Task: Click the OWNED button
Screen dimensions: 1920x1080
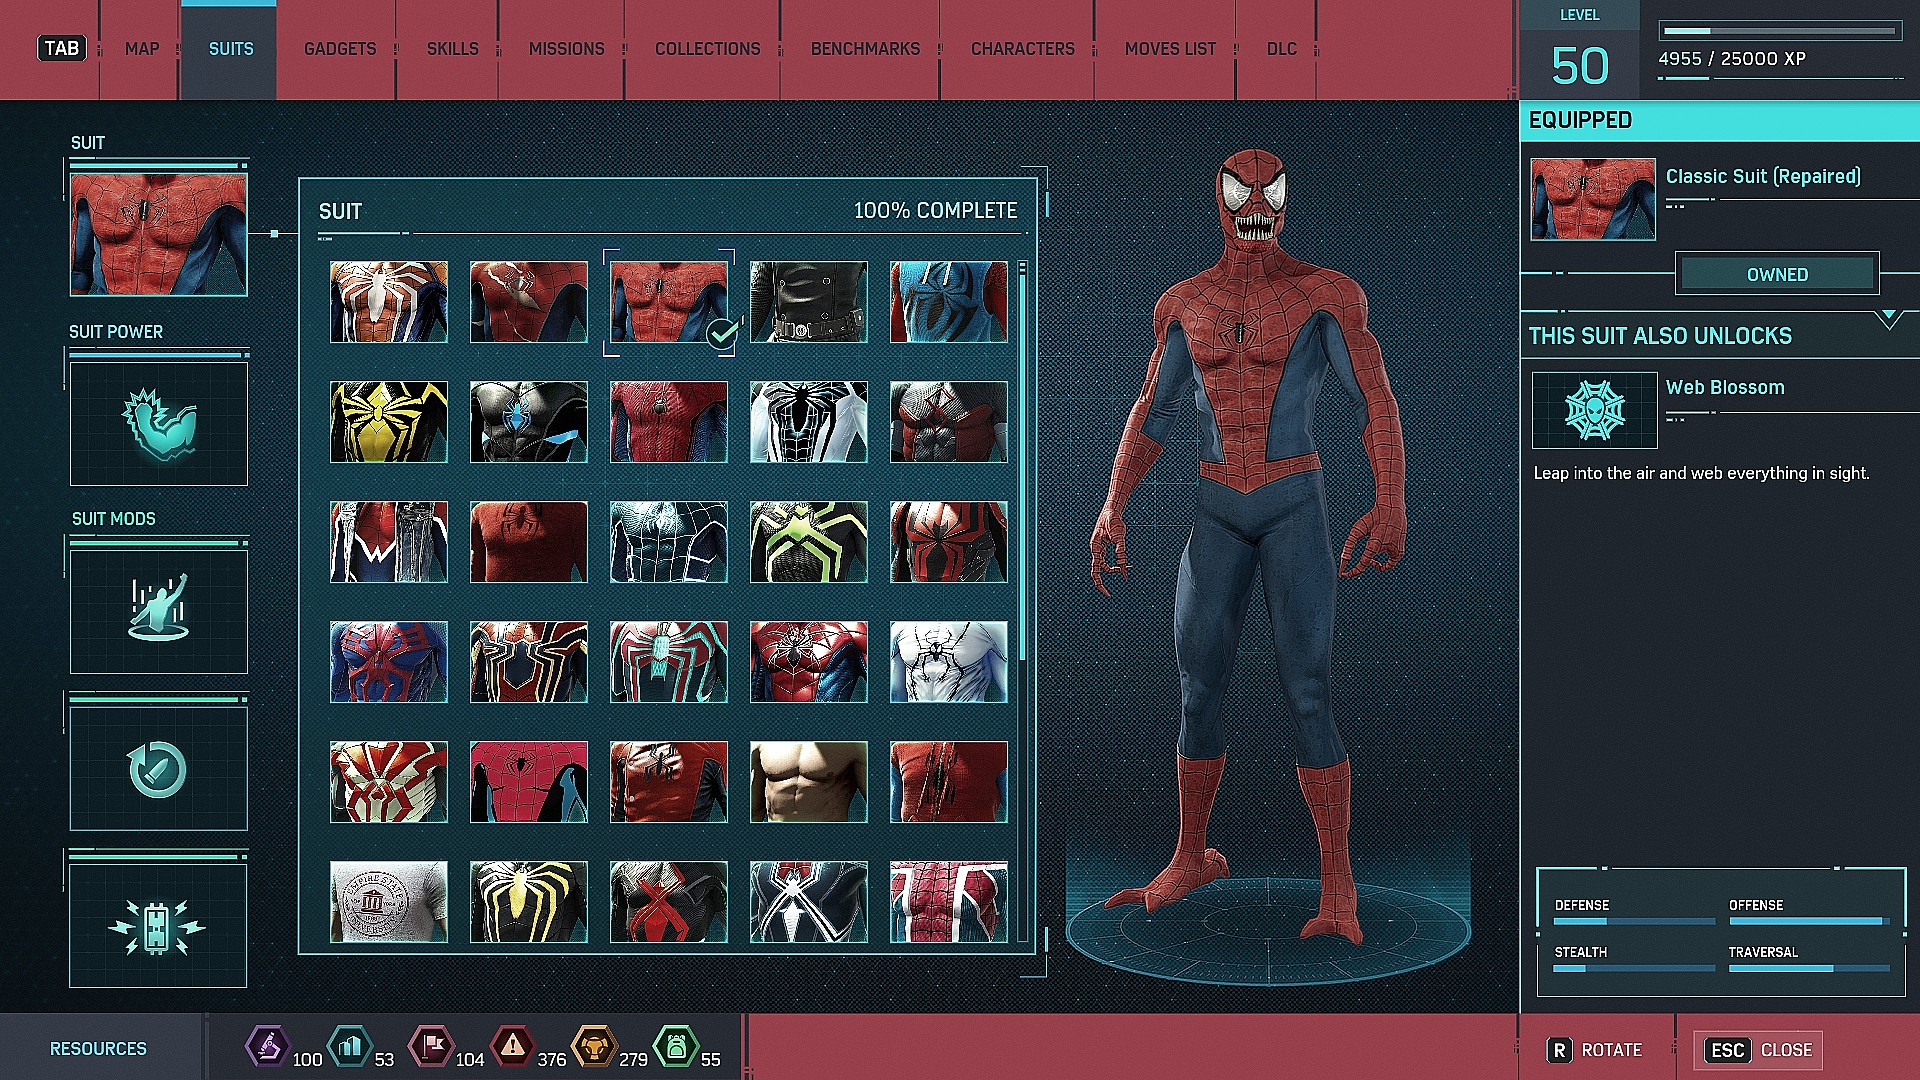Action: click(x=1777, y=273)
